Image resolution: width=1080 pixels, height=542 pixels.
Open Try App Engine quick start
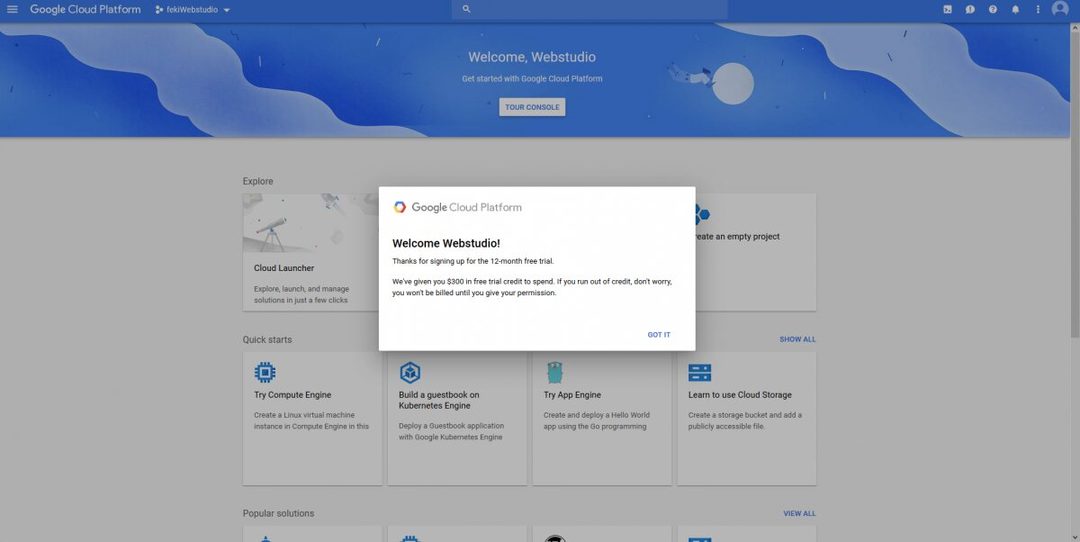(x=602, y=419)
